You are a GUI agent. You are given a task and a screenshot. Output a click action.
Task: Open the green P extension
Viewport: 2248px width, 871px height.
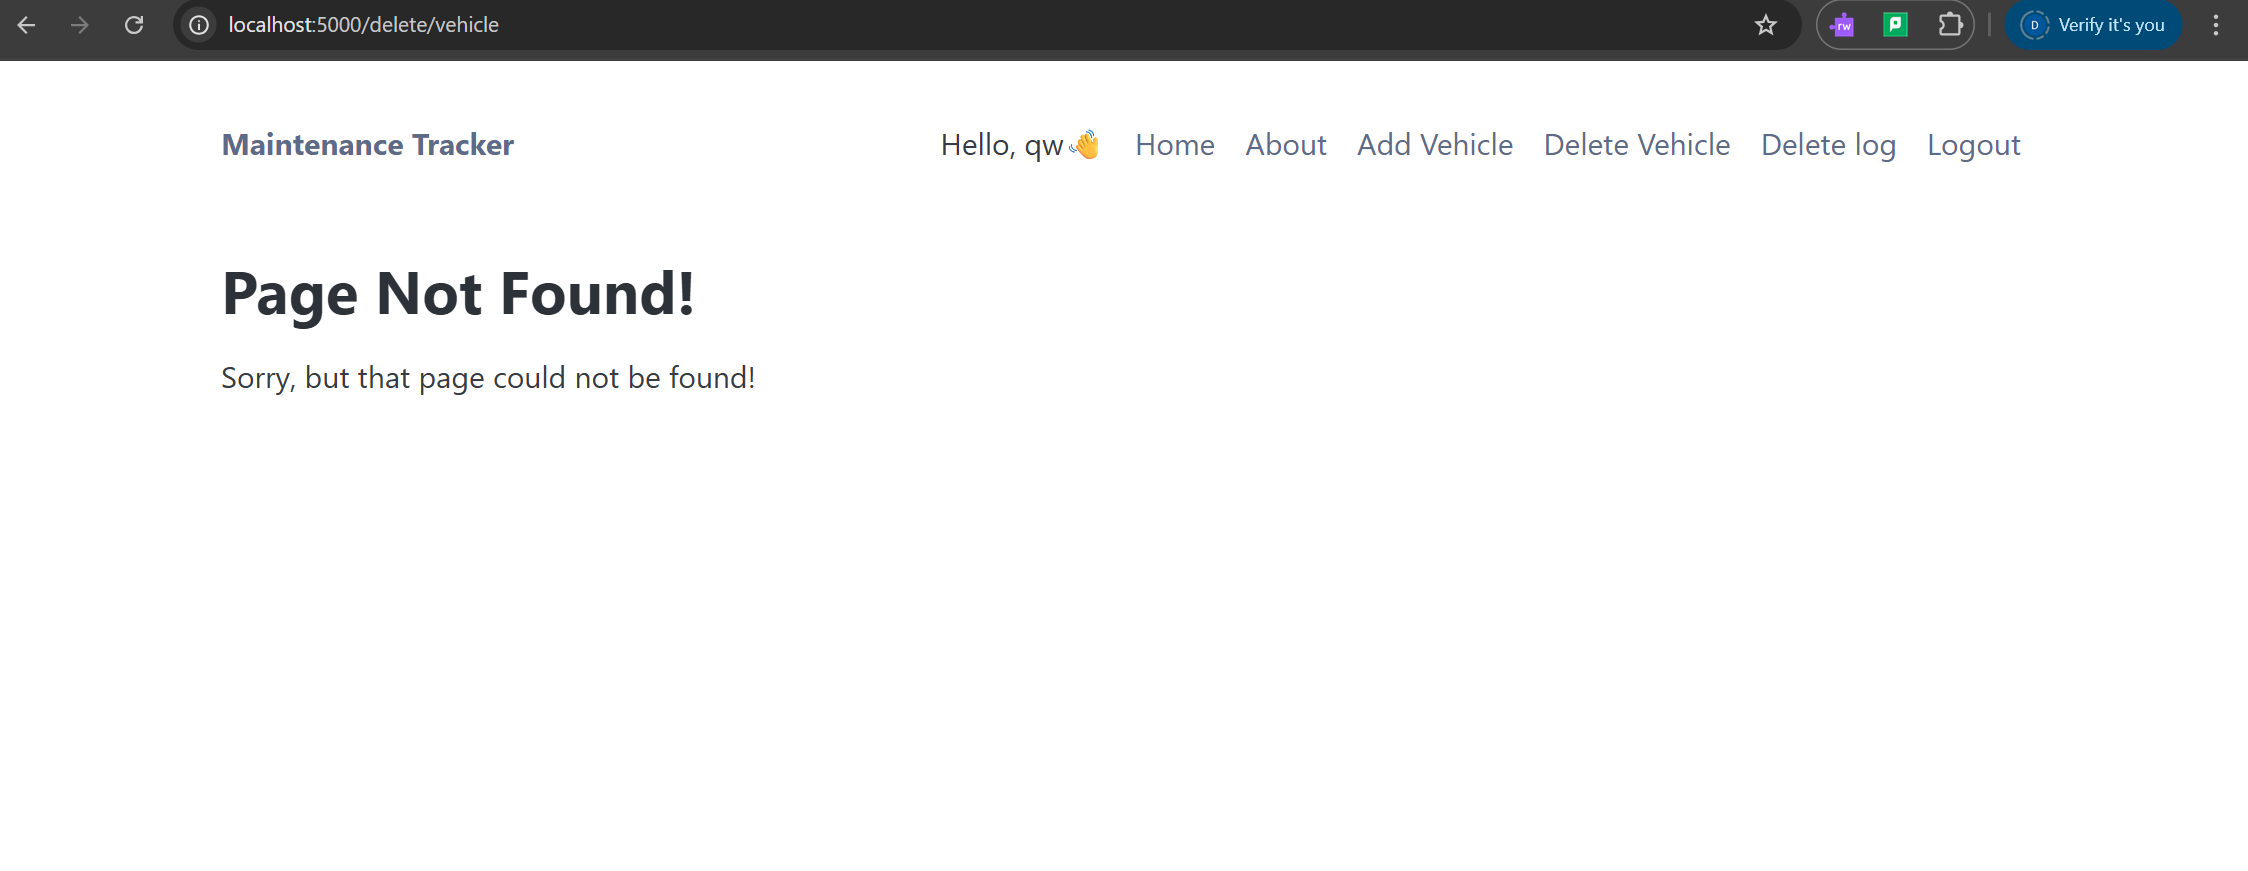[x=1895, y=25]
